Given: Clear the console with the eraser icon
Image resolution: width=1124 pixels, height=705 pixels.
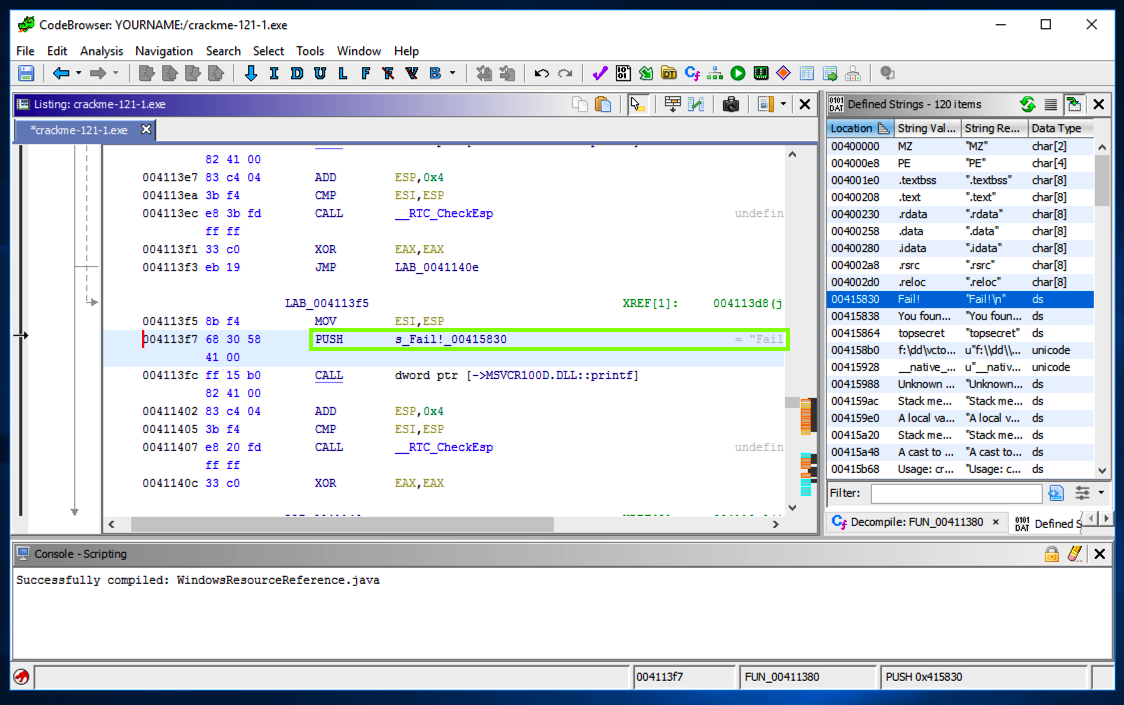Looking at the screenshot, I should pyautogui.click(x=1075, y=554).
